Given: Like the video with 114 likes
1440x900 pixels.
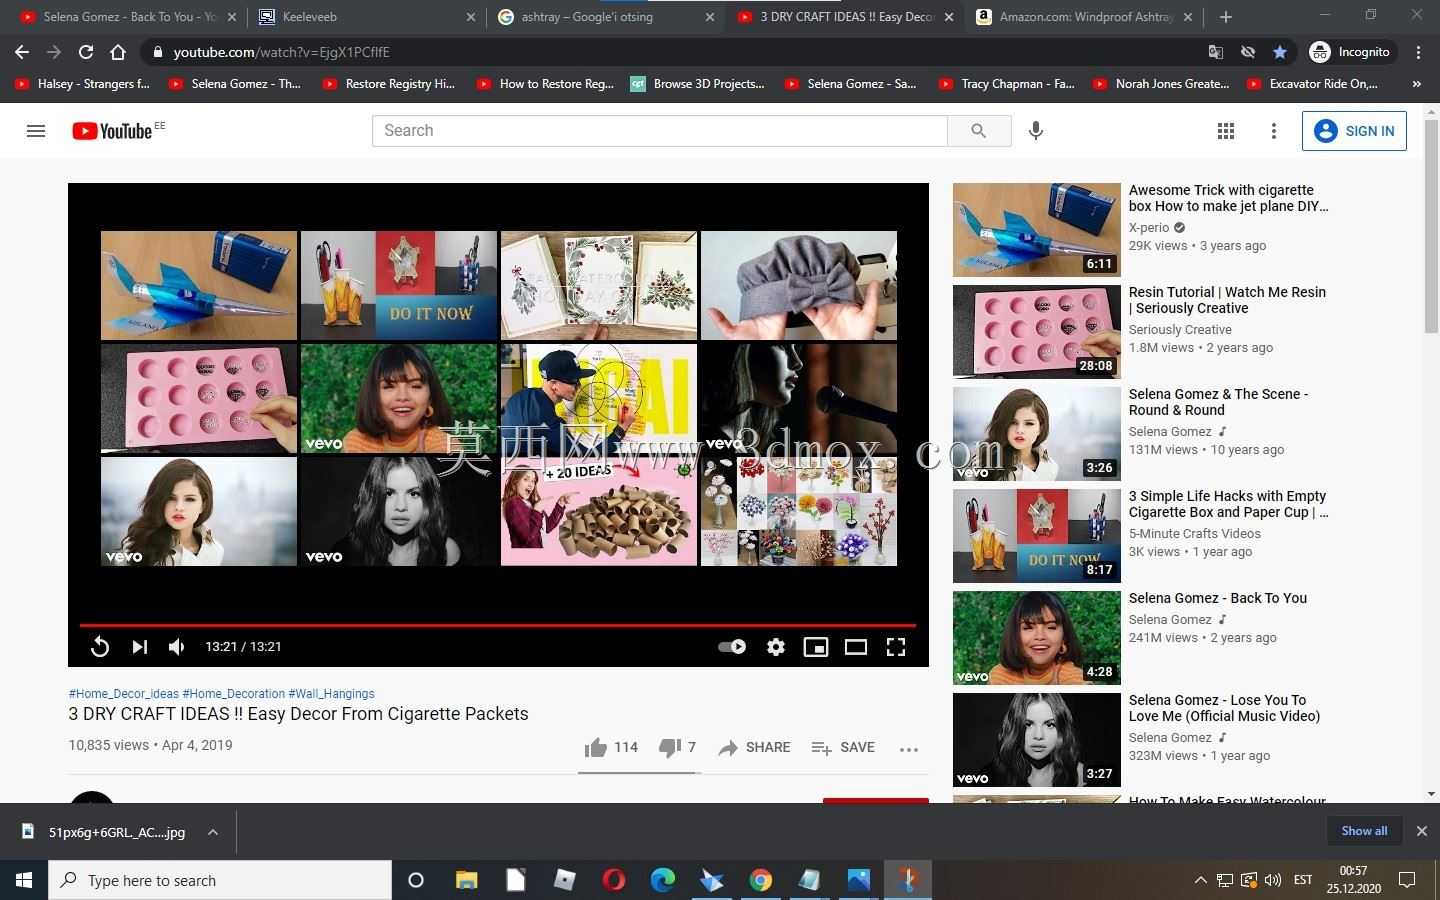Looking at the screenshot, I should pyautogui.click(x=611, y=747).
